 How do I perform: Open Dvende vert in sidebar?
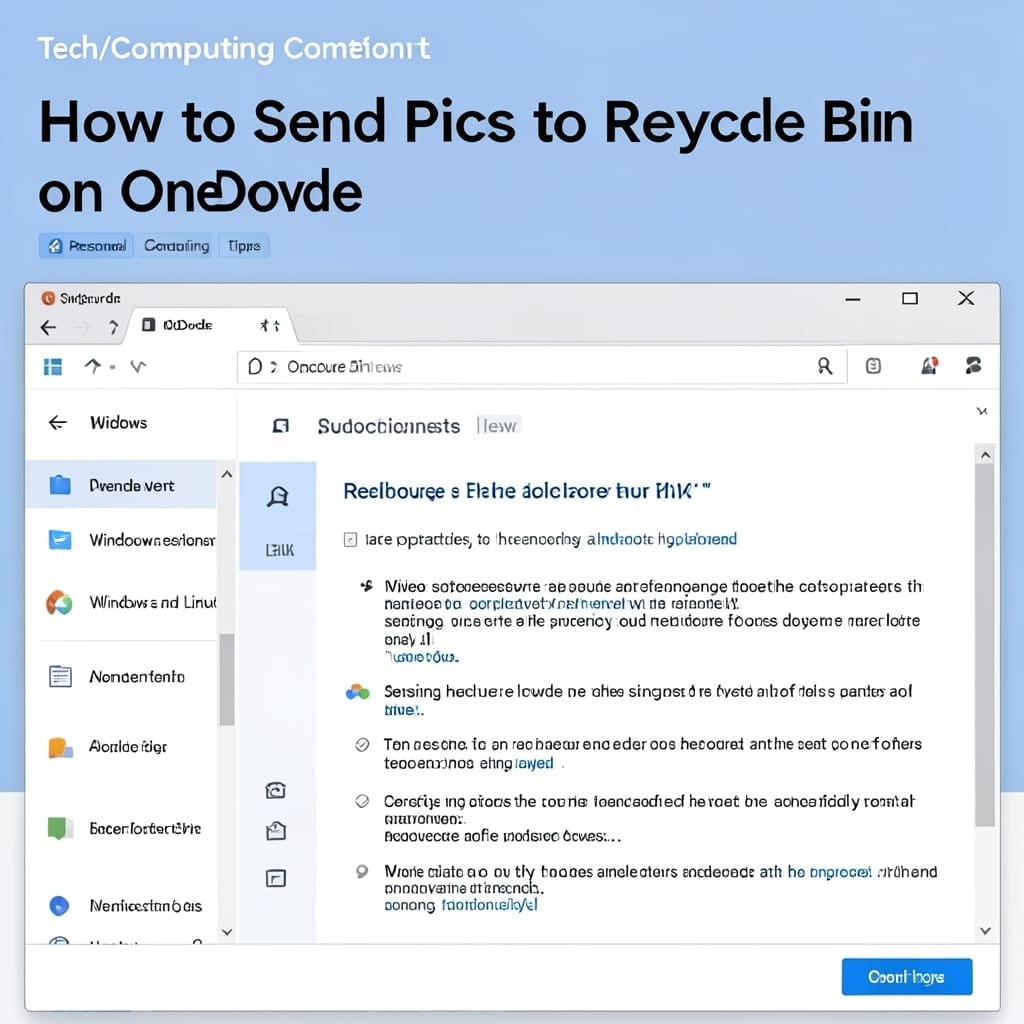(121, 485)
